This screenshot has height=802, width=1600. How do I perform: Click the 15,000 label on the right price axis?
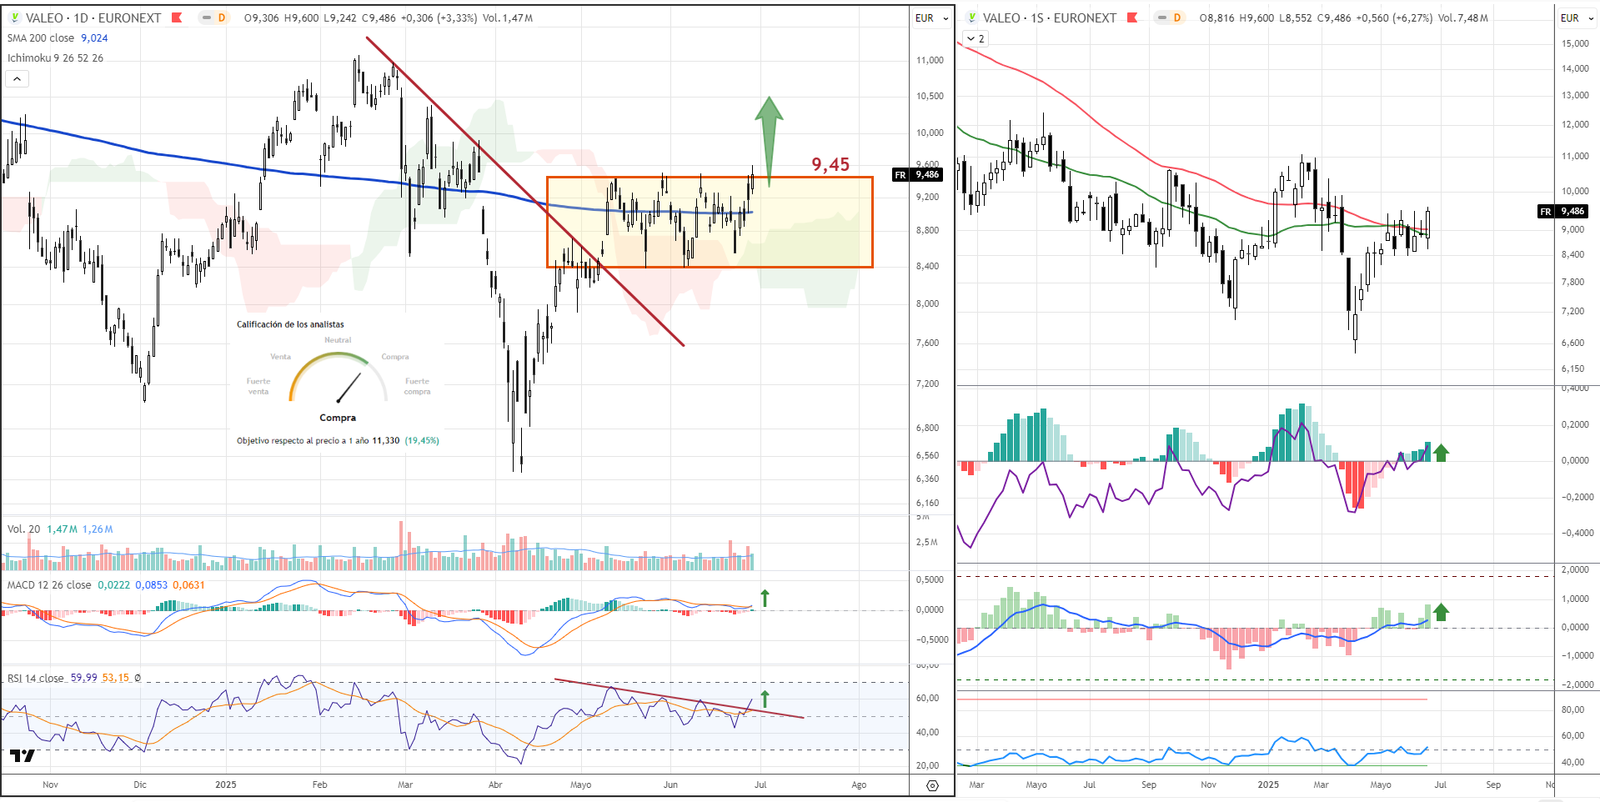[1575, 43]
